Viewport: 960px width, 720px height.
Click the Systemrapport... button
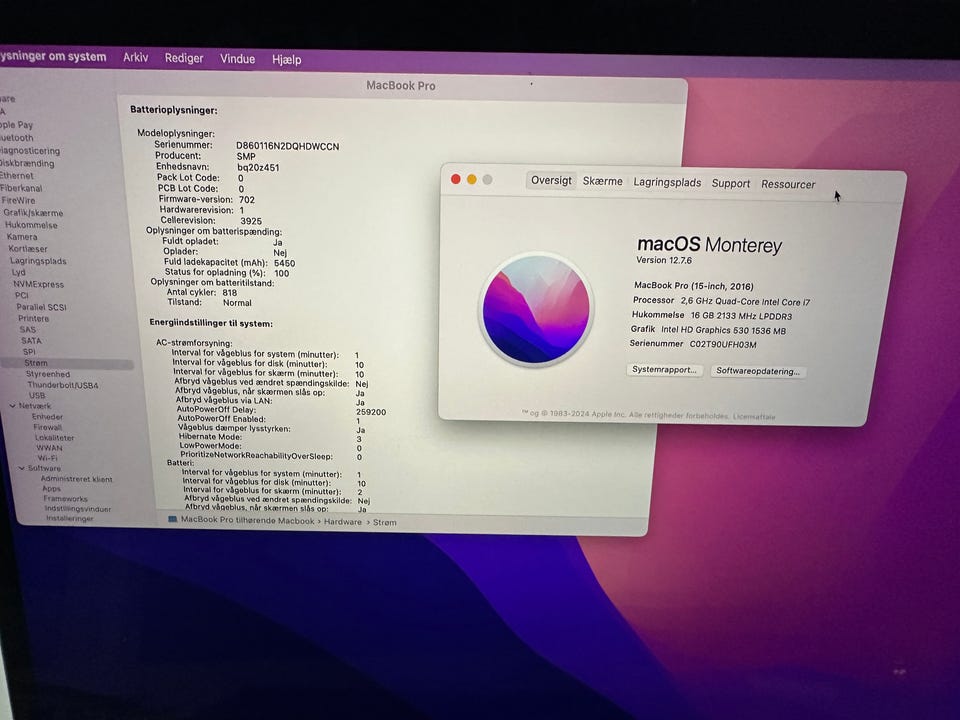664,370
